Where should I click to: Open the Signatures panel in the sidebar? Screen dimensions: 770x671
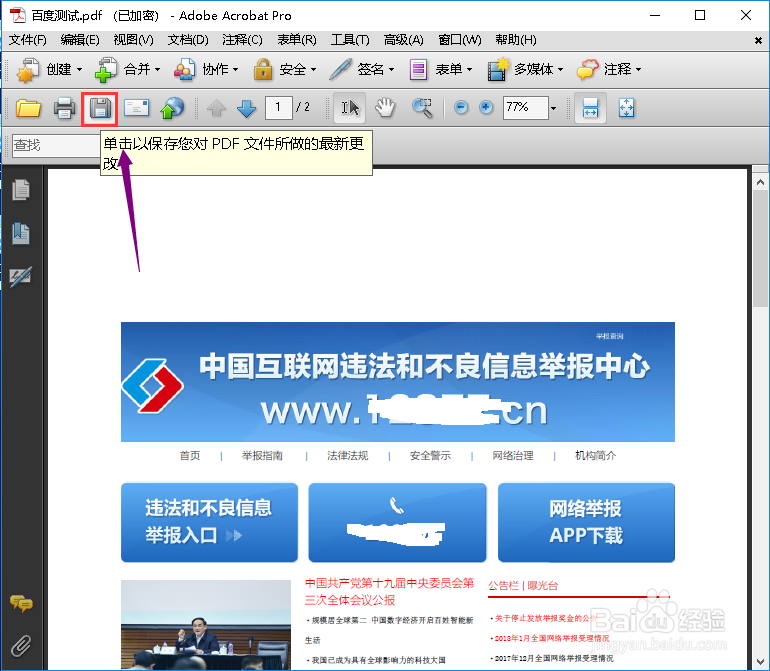(x=21, y=277)
